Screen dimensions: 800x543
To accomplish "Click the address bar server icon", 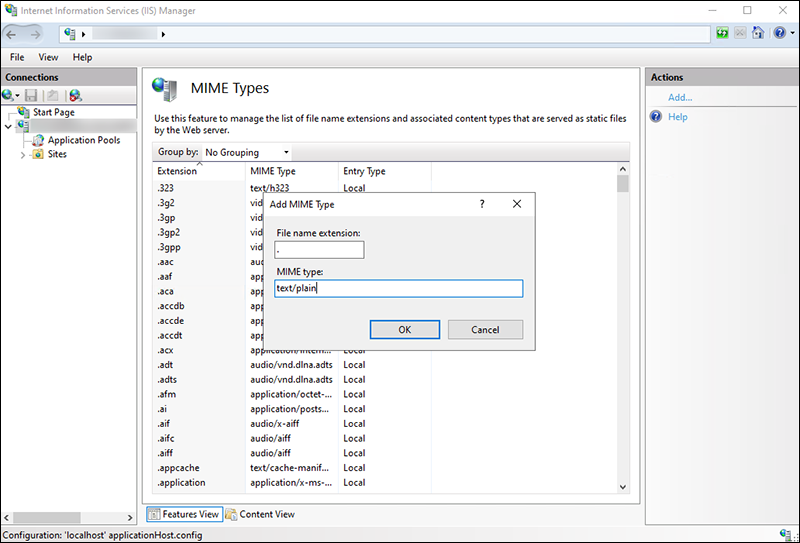I will coord(70,34).
